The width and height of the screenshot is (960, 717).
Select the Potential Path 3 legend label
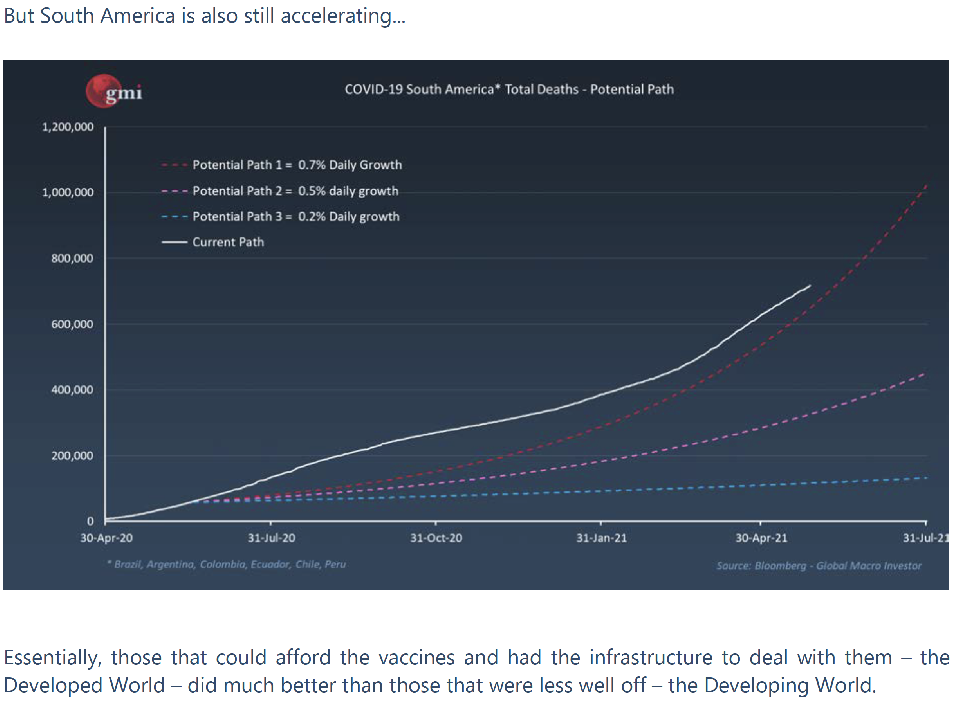296,216
